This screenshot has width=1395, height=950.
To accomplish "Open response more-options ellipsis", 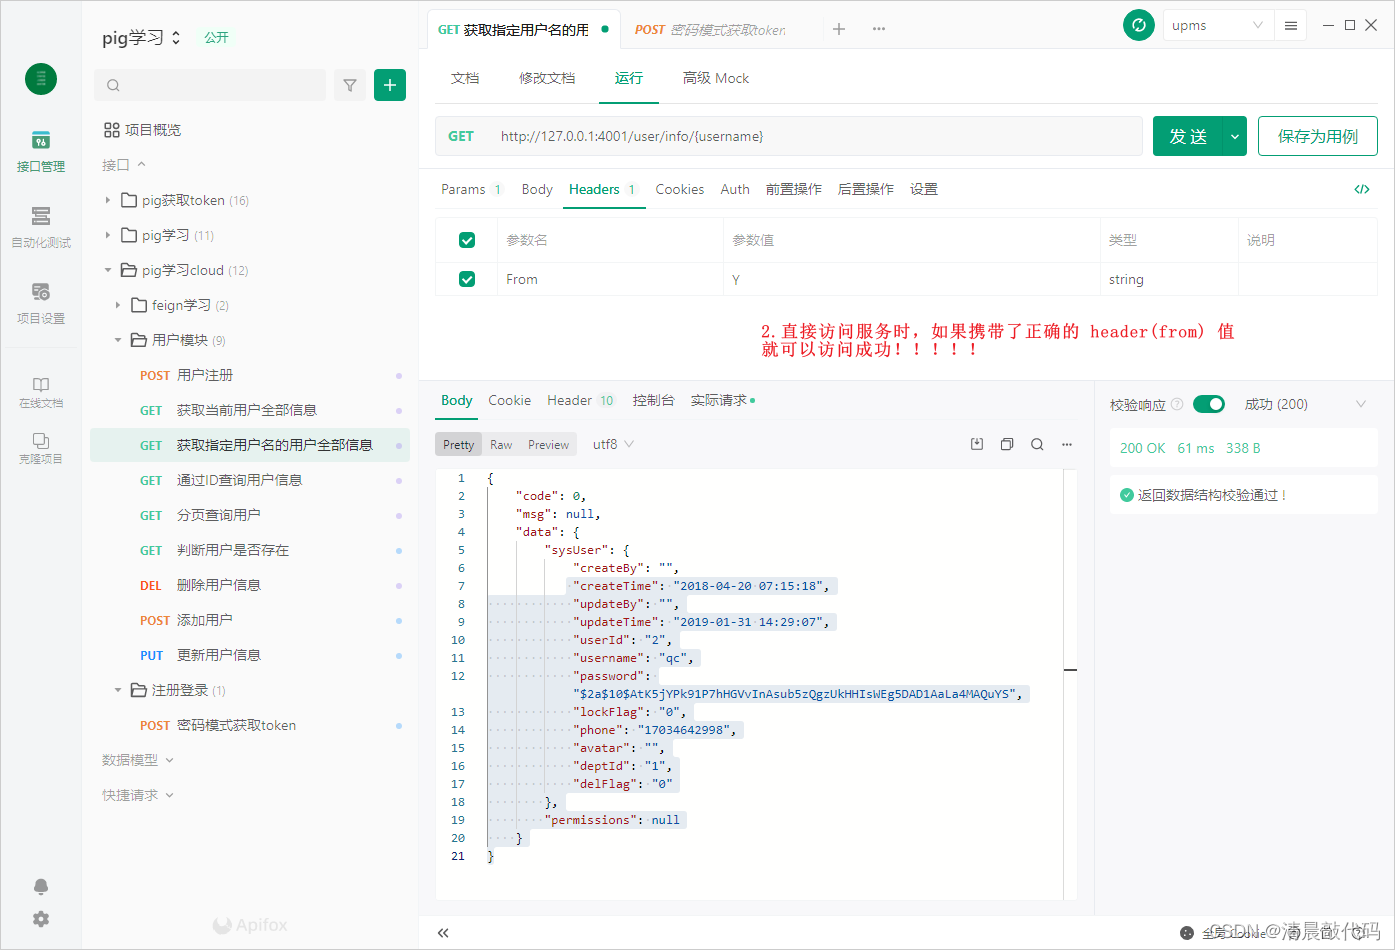I will (x=1067, y=444).
